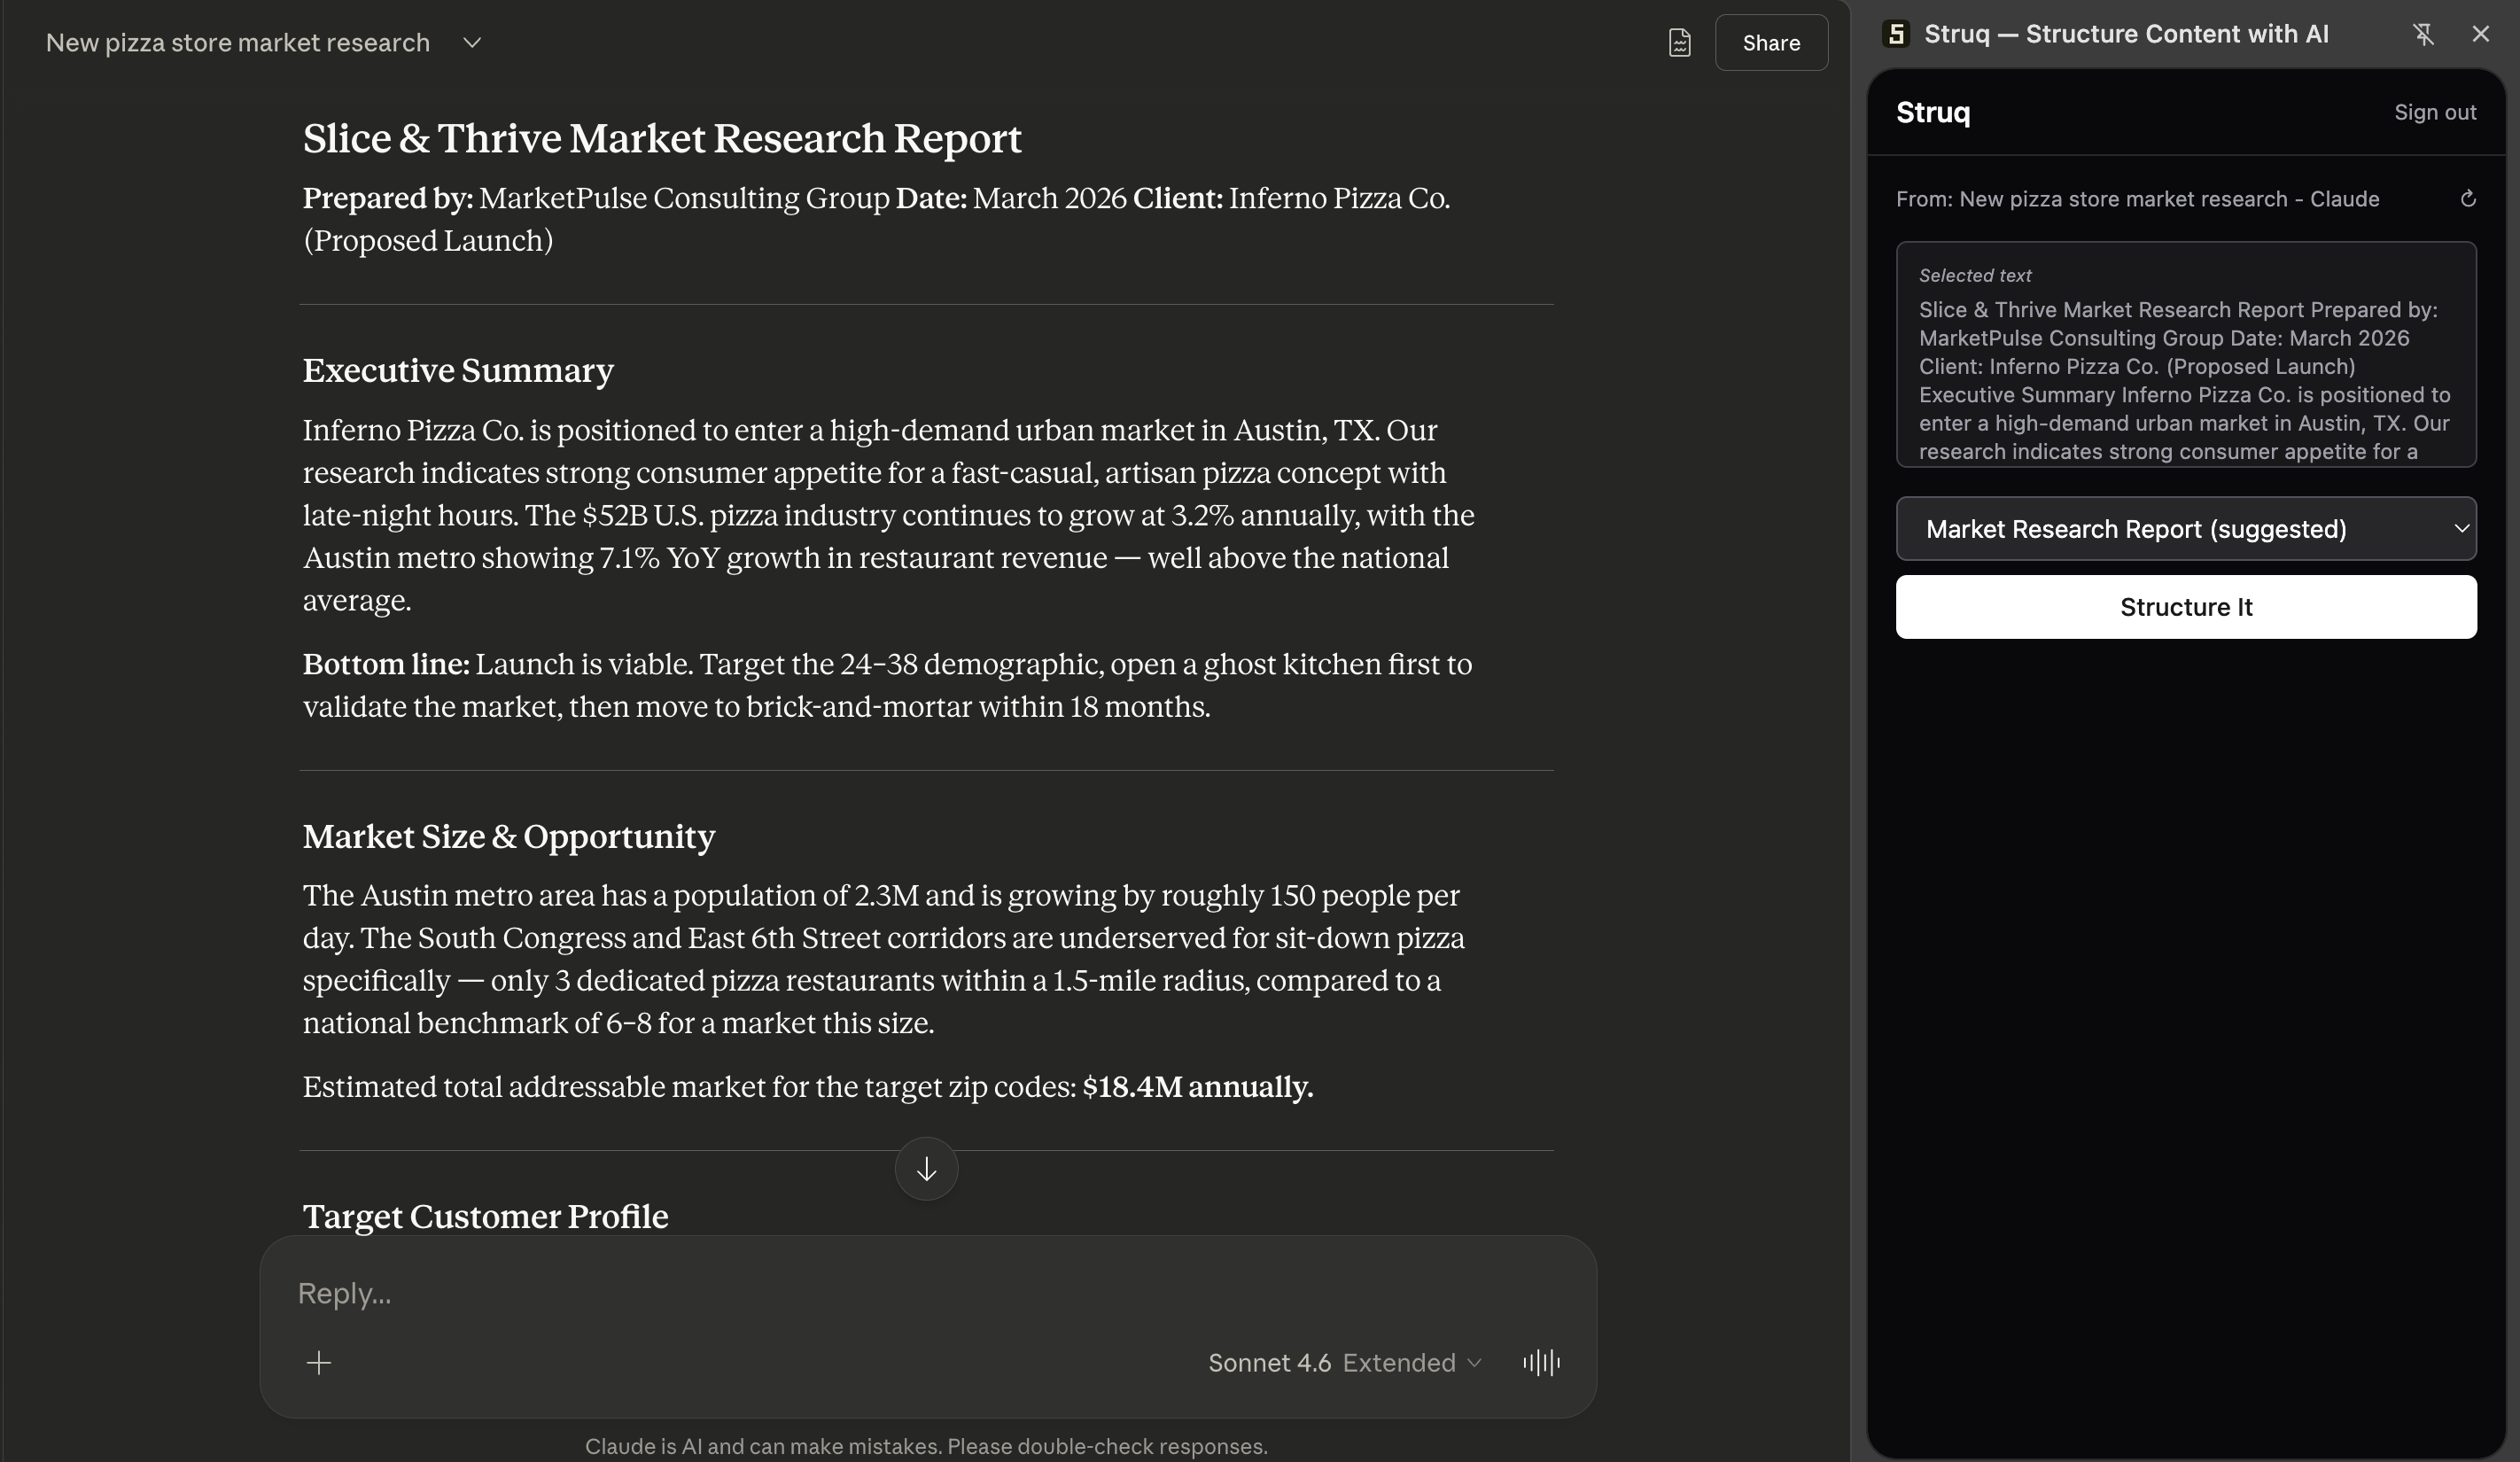Click the Selected text preview box
2520x1462 pixels.
pos(2184,358)
